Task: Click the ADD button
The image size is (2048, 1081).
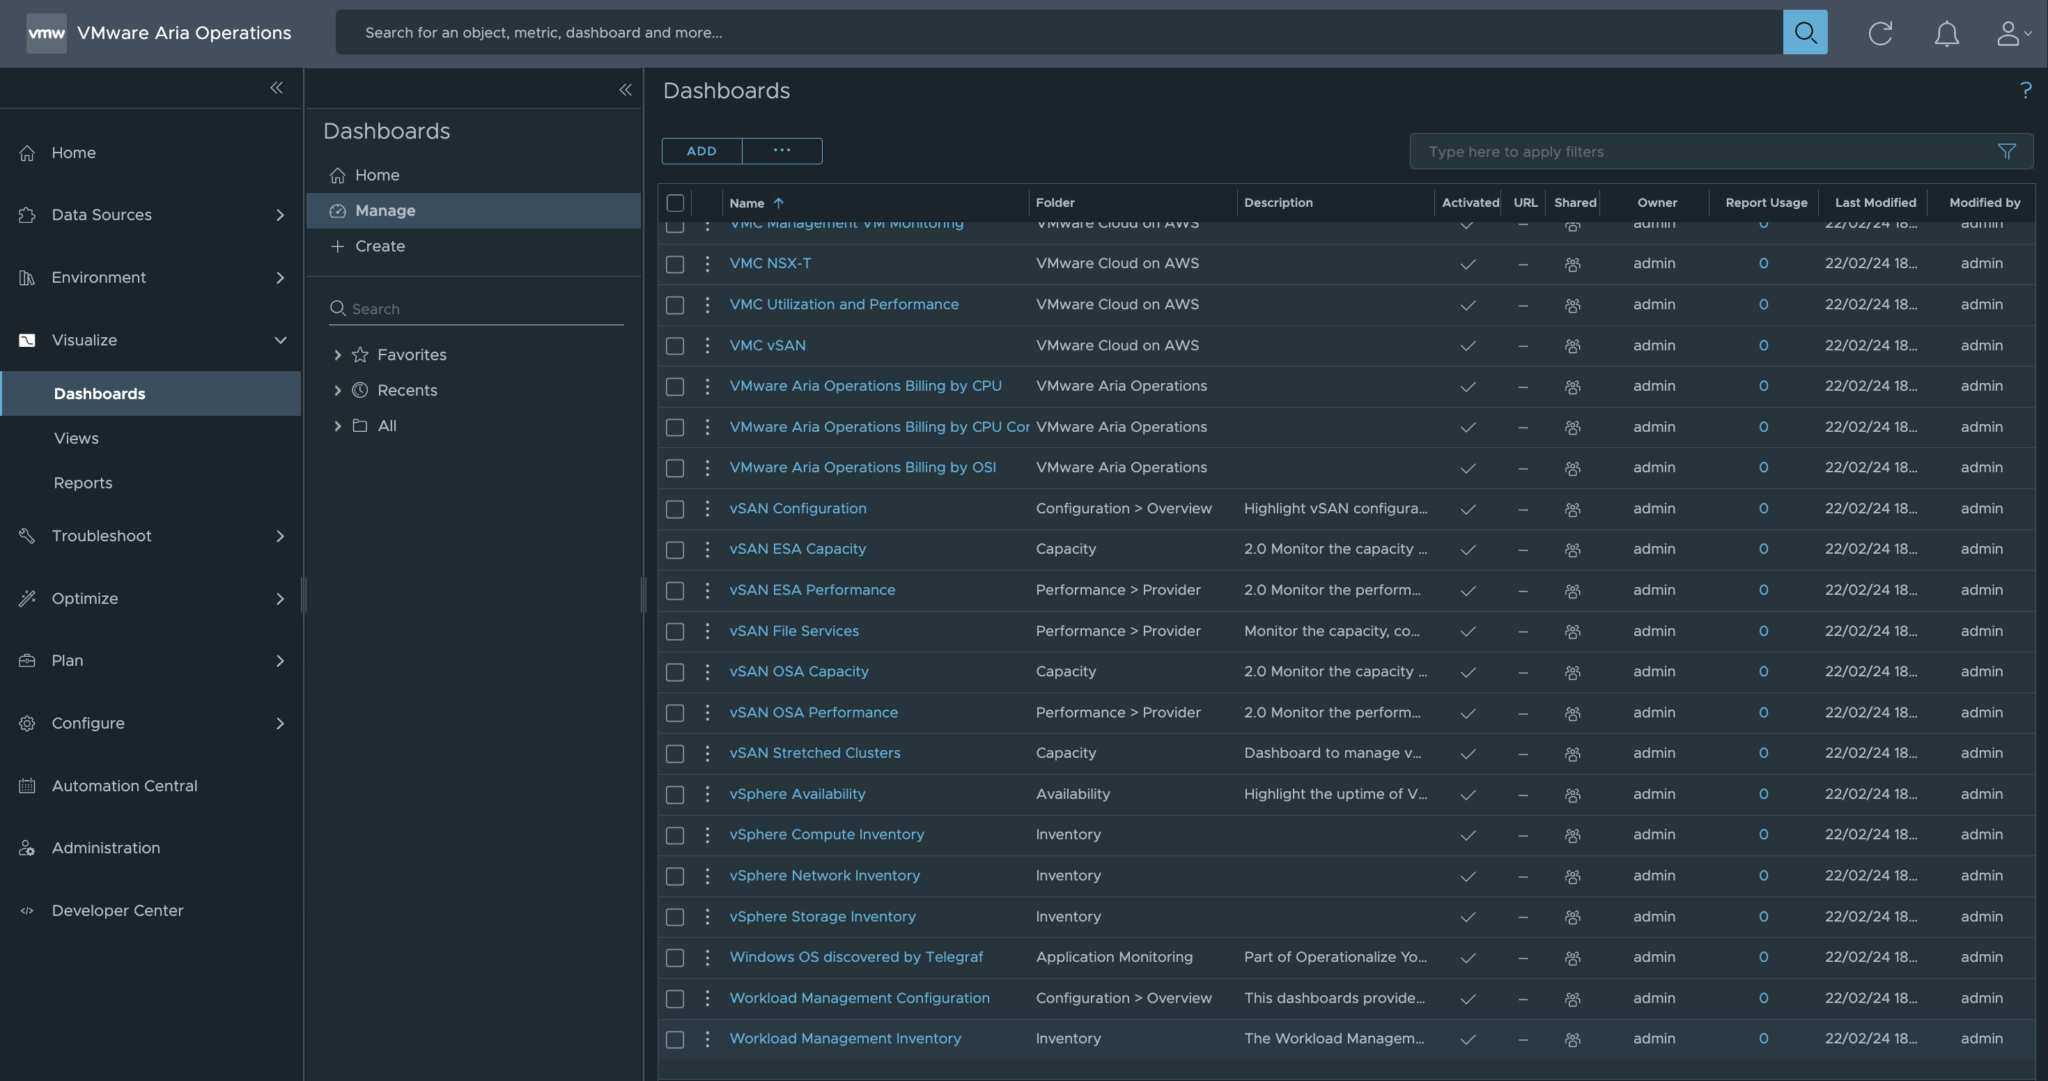Action: coord(701,151)
